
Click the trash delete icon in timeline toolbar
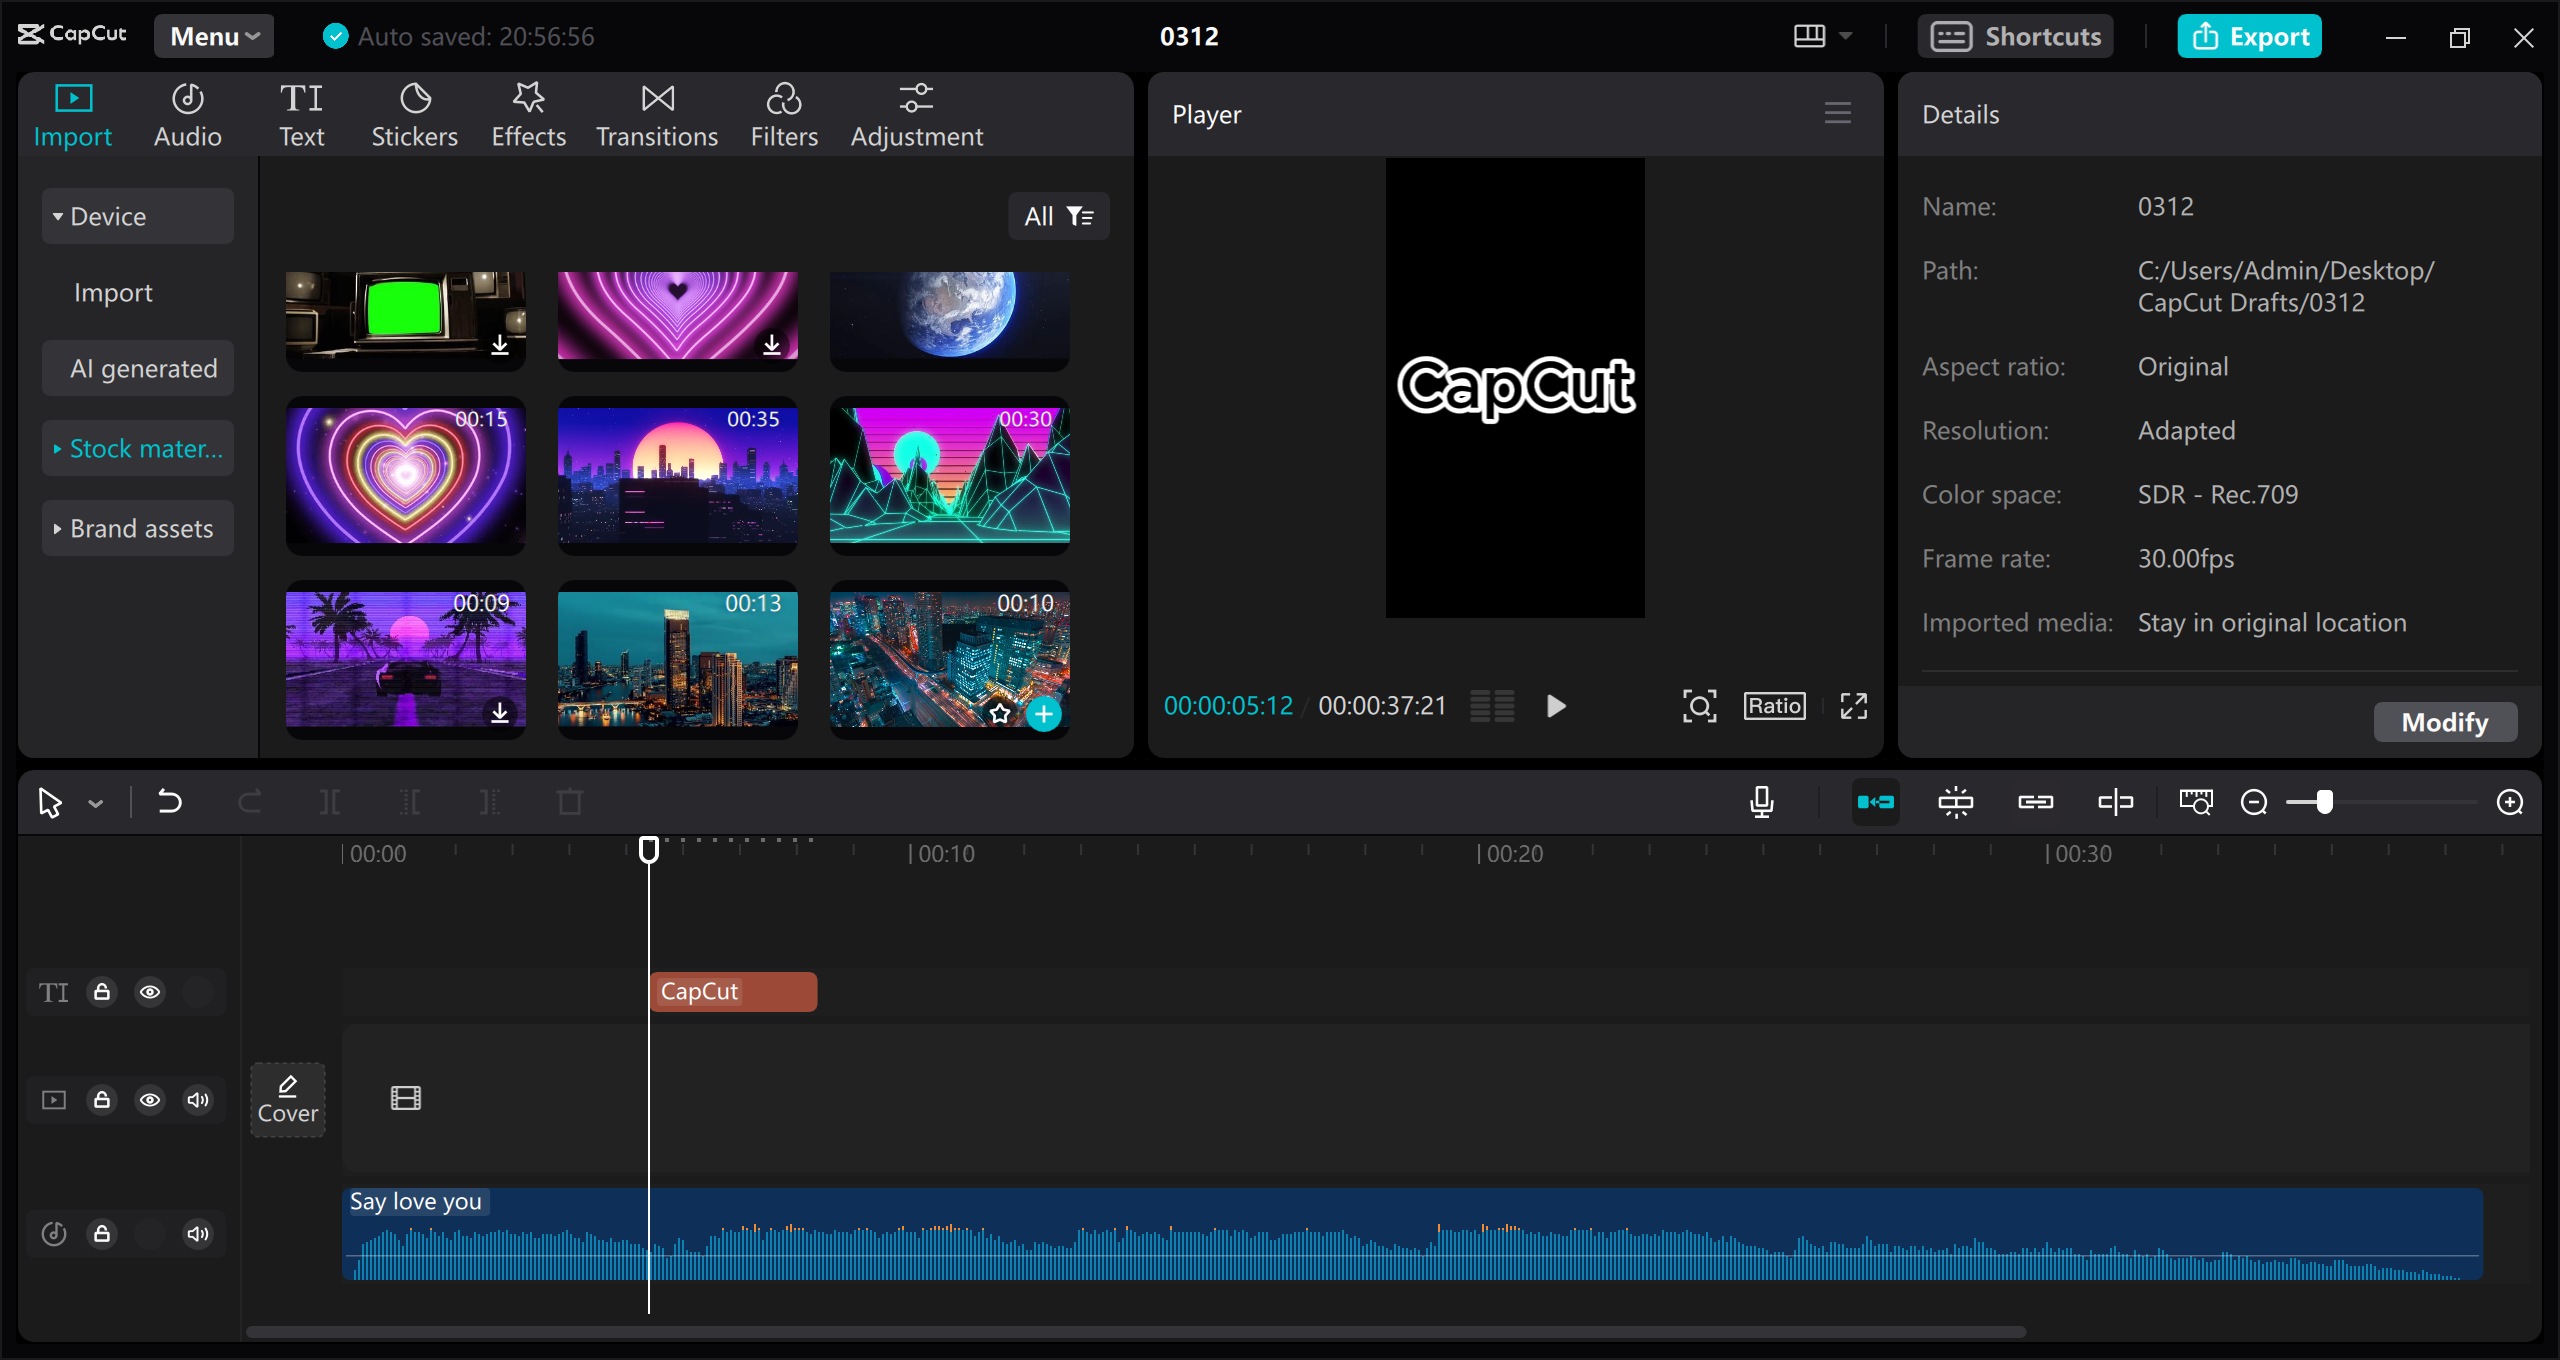[570, 802]
